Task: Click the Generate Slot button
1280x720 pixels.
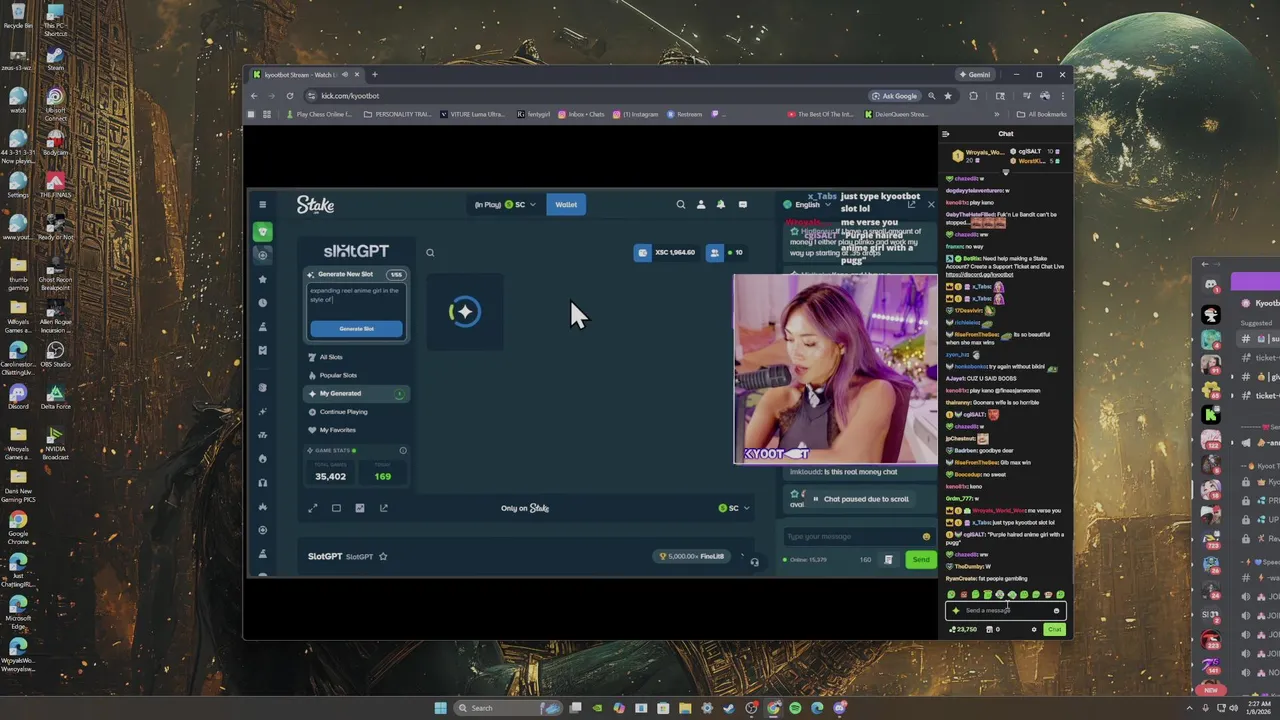Action: click(x=357, y=329)
